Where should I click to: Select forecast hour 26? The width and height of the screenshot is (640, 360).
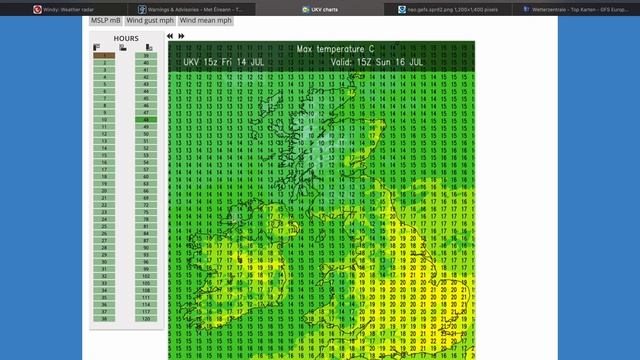(x=104, y=233)
